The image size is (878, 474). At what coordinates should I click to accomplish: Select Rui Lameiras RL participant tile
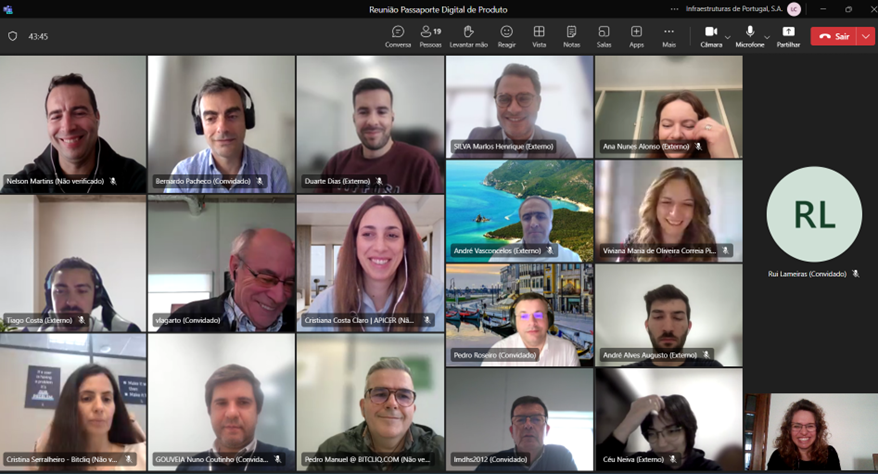[813, 214]
